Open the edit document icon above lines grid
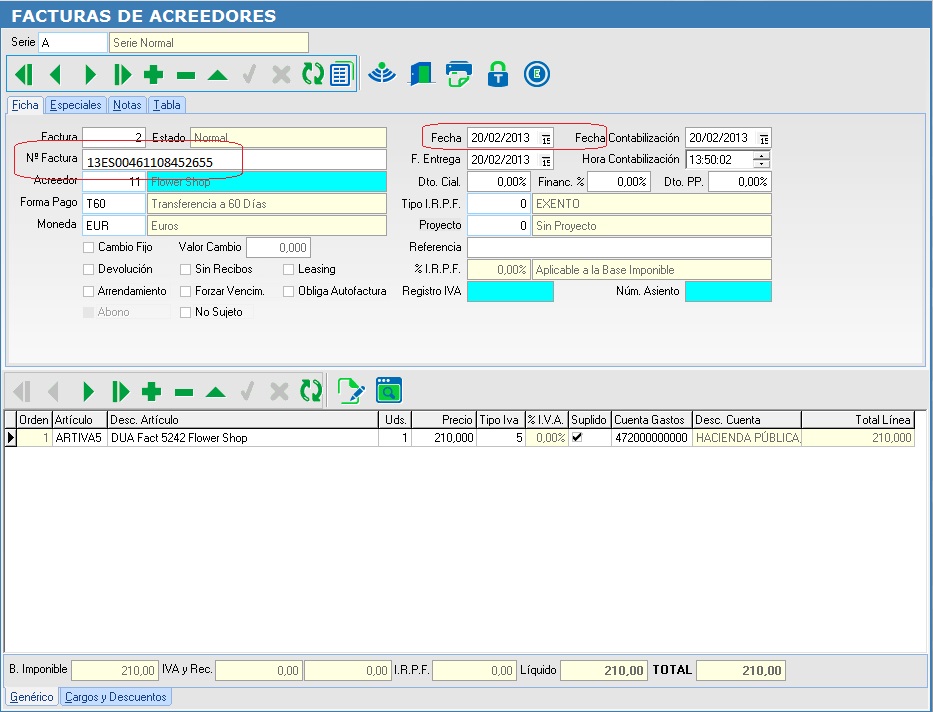 [351, 391]
